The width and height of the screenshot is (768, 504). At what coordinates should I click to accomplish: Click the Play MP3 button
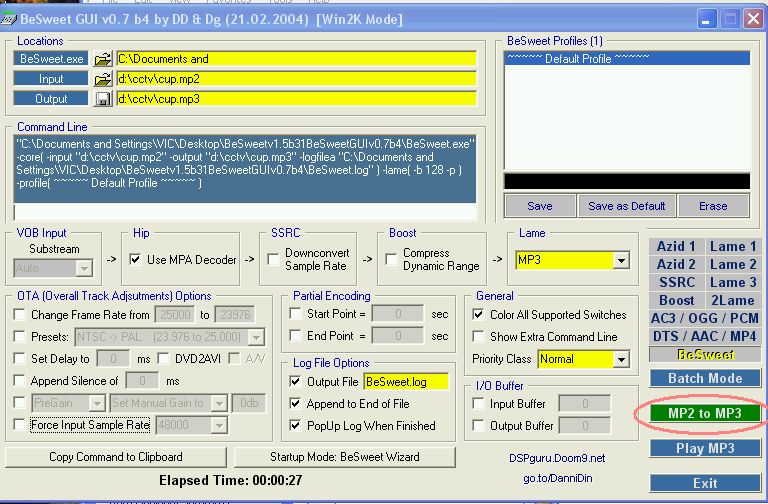(x=705, y=448)
